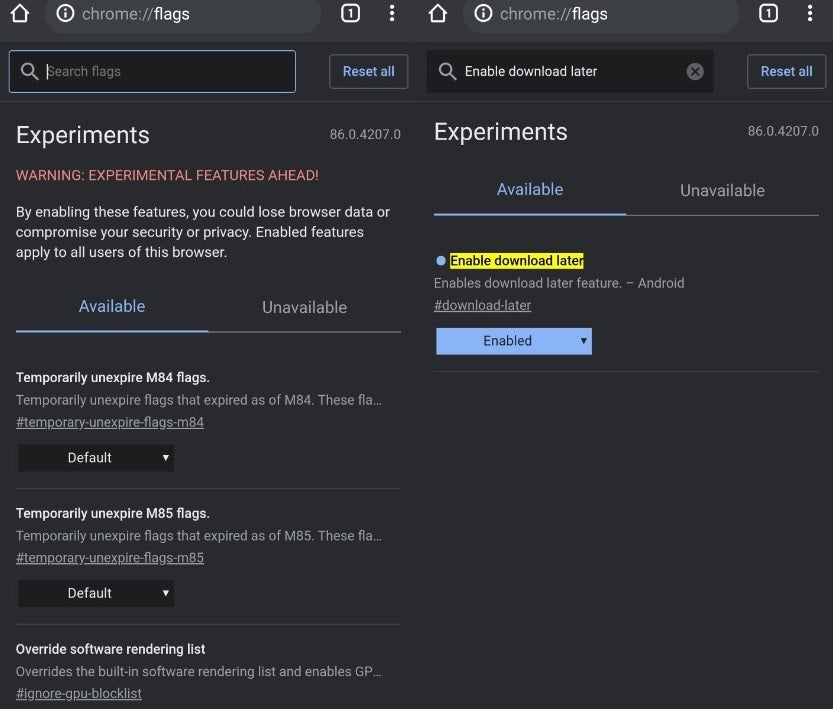Open the #download-later link
833x709 pixels.
482,305
